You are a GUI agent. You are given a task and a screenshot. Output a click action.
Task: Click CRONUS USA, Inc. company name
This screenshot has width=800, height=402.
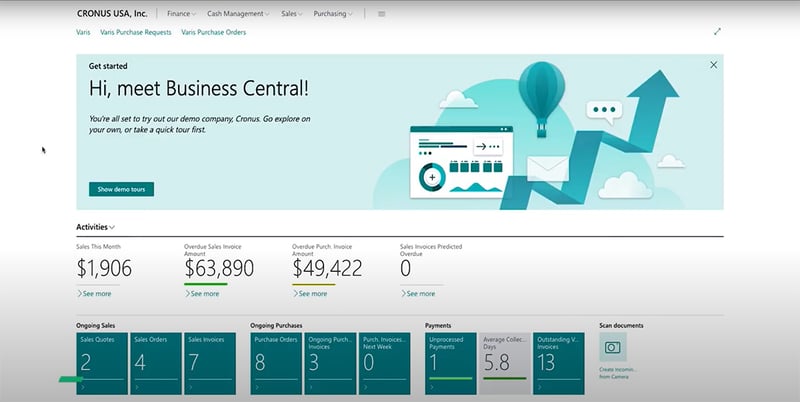tap(112, 14)
